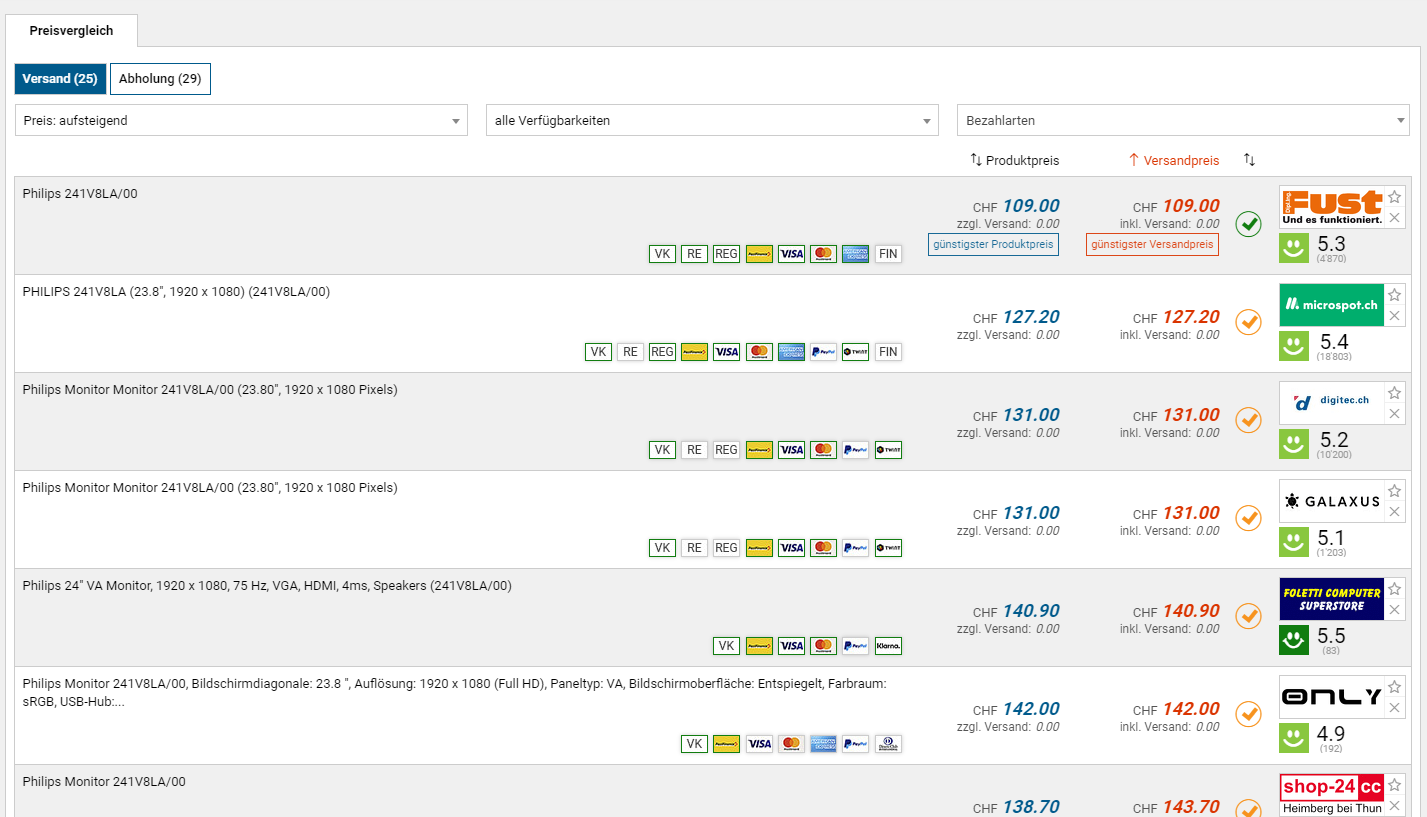Screen dimensions: 1427x817
Task: Click the TWINT icon in the Galaxus row
Action: [x=887, y=548]
